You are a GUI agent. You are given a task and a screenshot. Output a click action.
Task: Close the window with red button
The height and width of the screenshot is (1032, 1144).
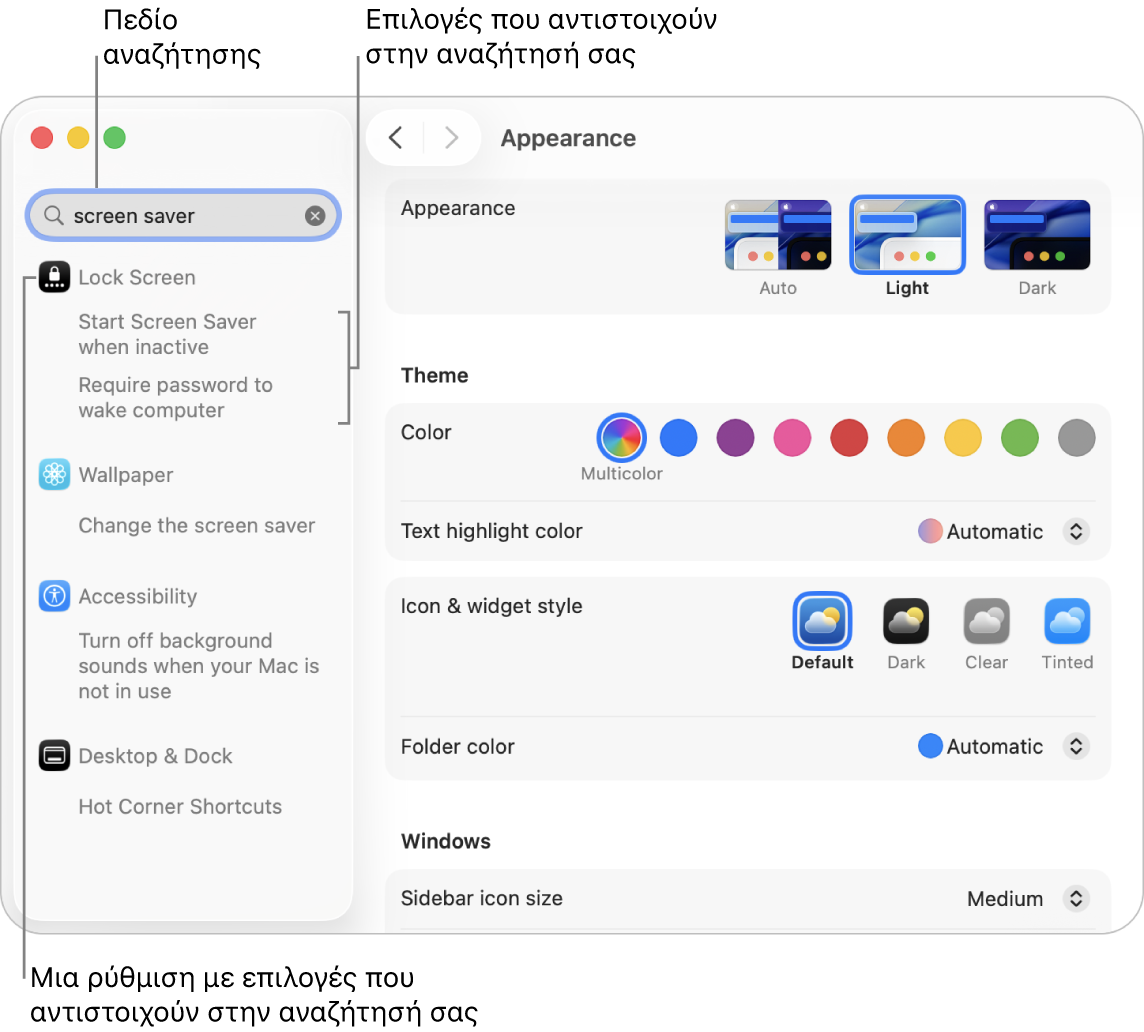coord(42,137)
